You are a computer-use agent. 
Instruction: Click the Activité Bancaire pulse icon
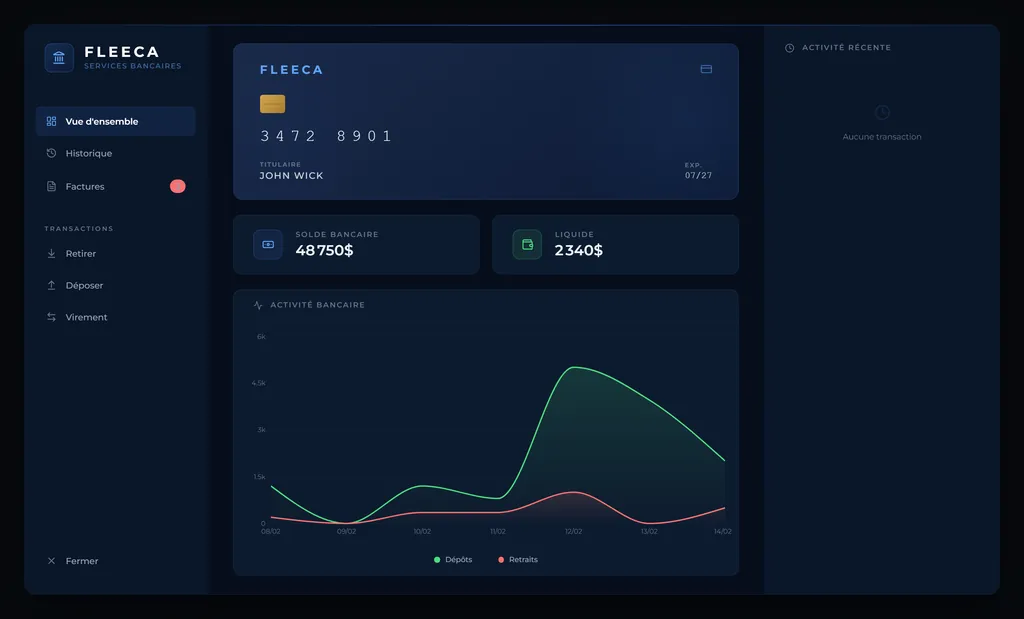tap(258, 305)
